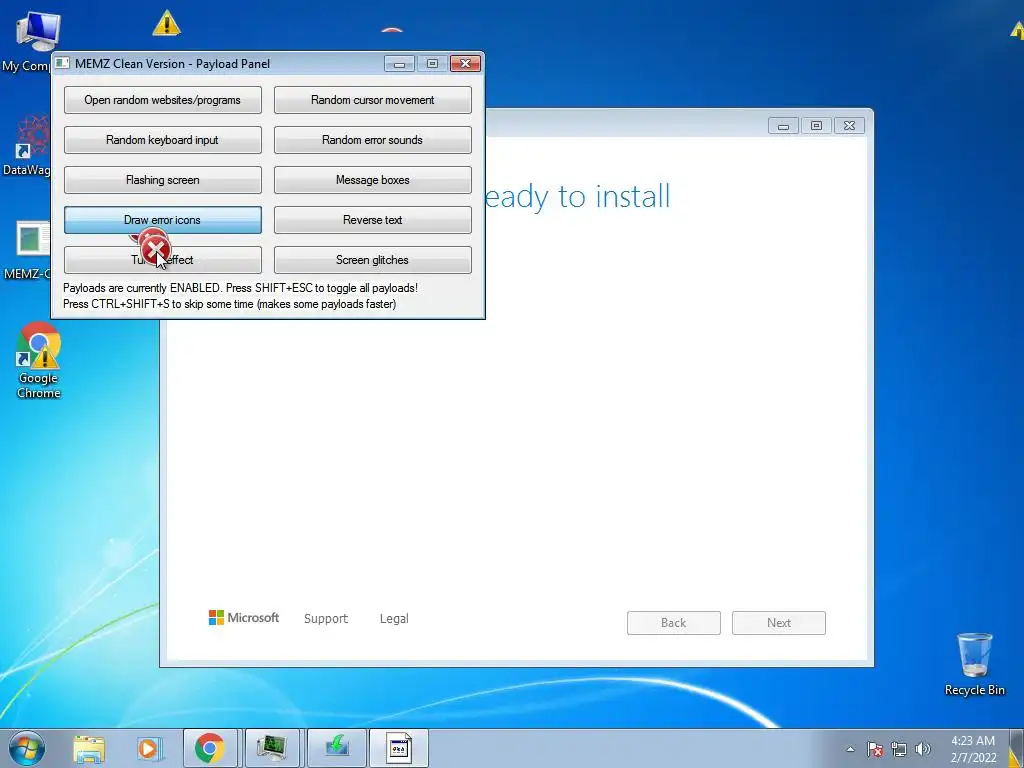
Task: Switch to MEMZ payload panel taskbar item
Action: 399,748
